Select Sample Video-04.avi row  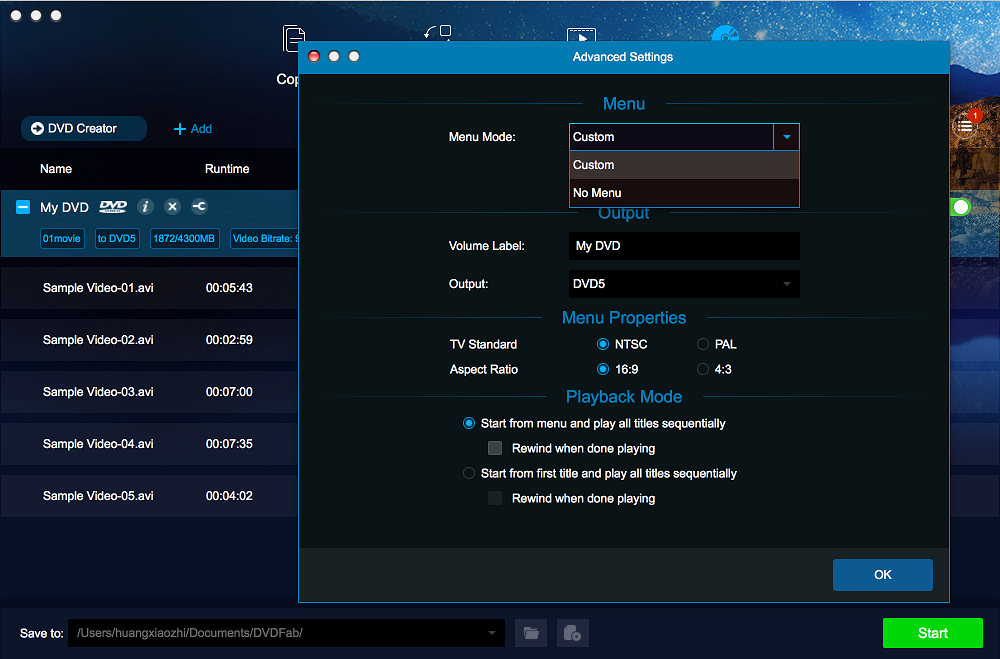(149, 444)
